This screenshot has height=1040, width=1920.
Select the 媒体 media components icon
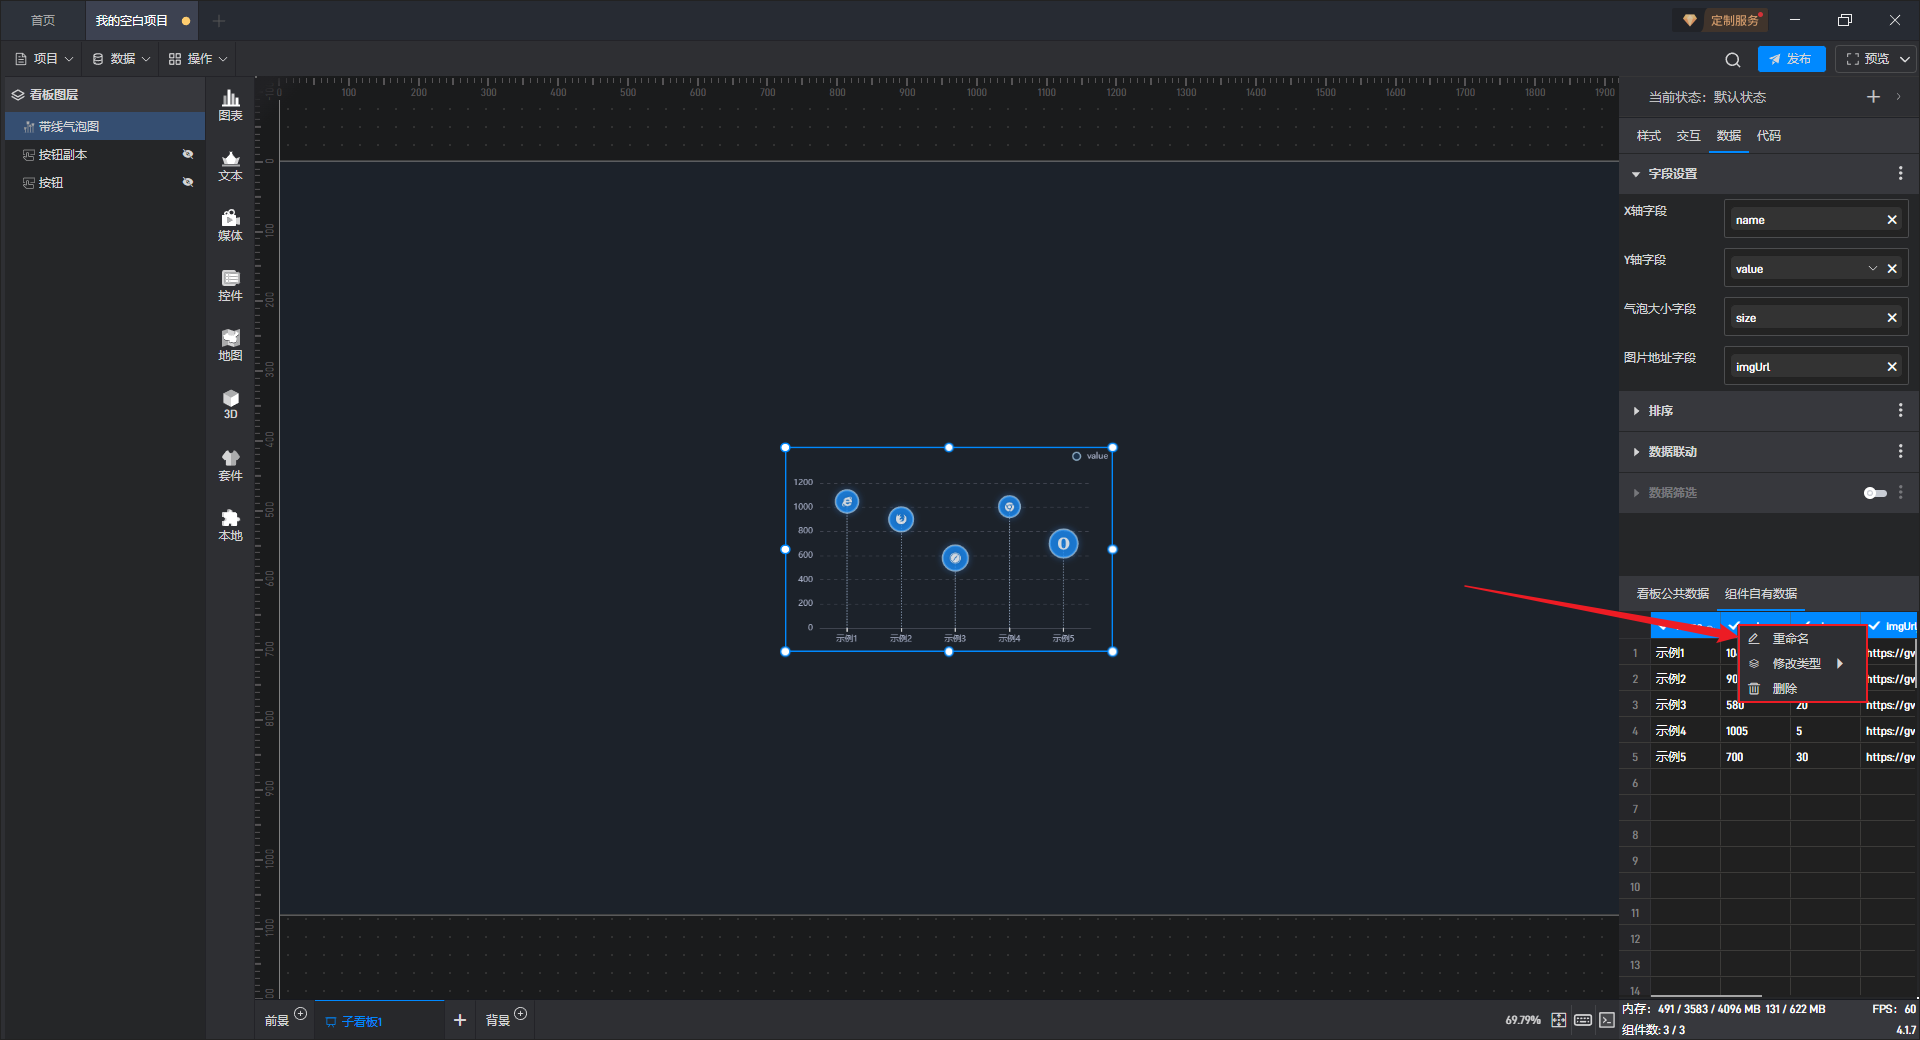click(230, 225)
